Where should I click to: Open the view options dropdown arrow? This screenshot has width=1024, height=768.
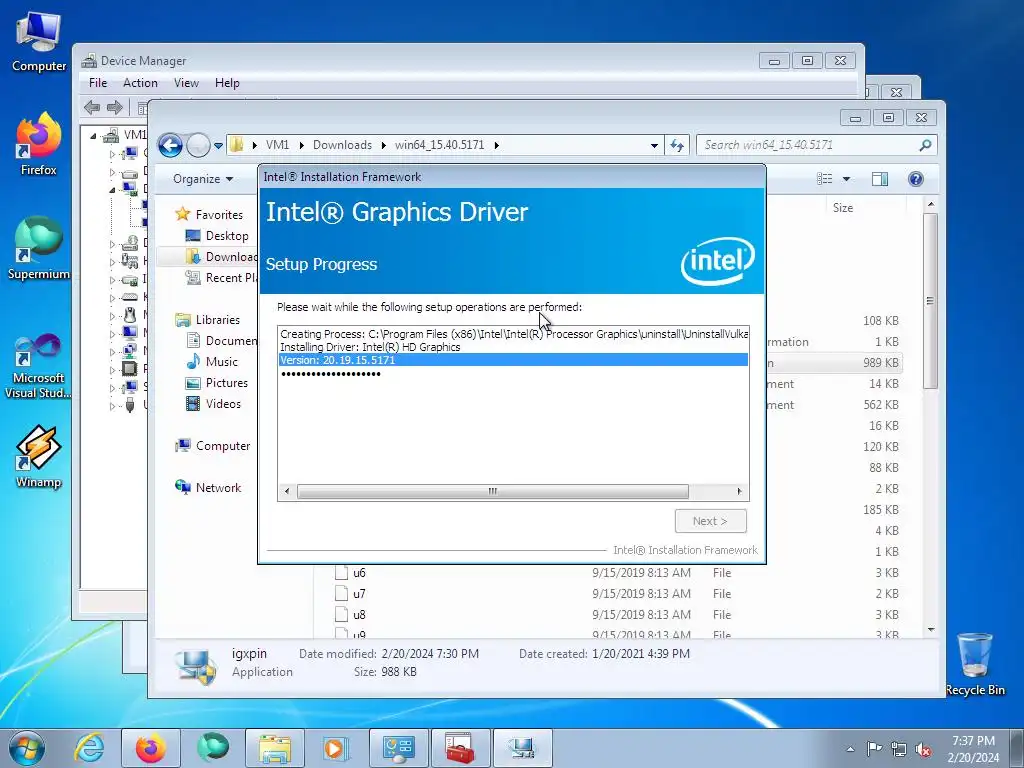[846, 179]
